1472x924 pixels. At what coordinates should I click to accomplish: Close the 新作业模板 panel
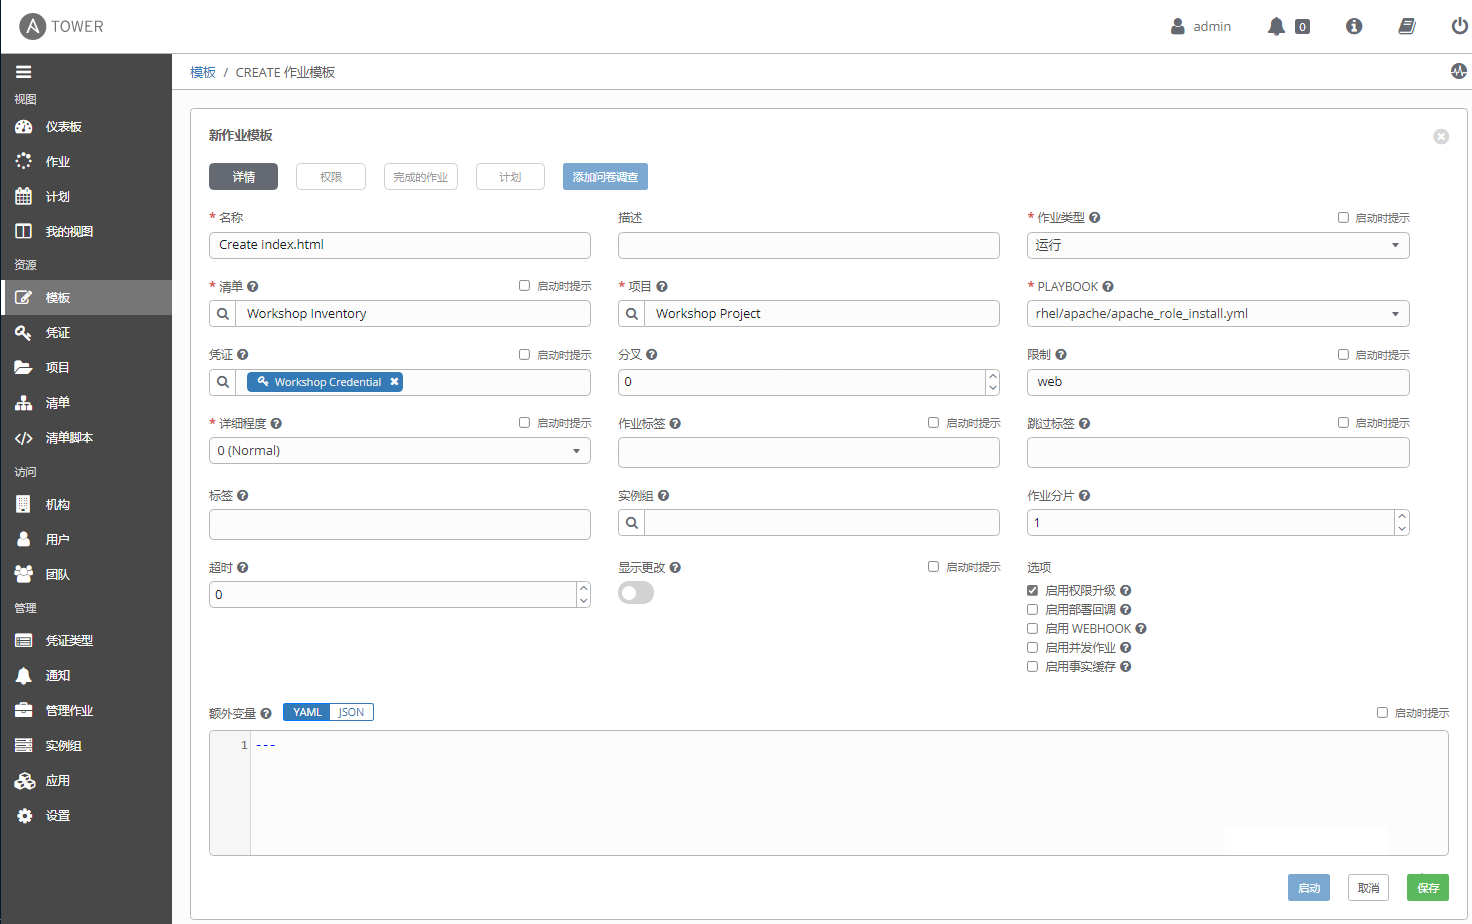pos(1441,136)
